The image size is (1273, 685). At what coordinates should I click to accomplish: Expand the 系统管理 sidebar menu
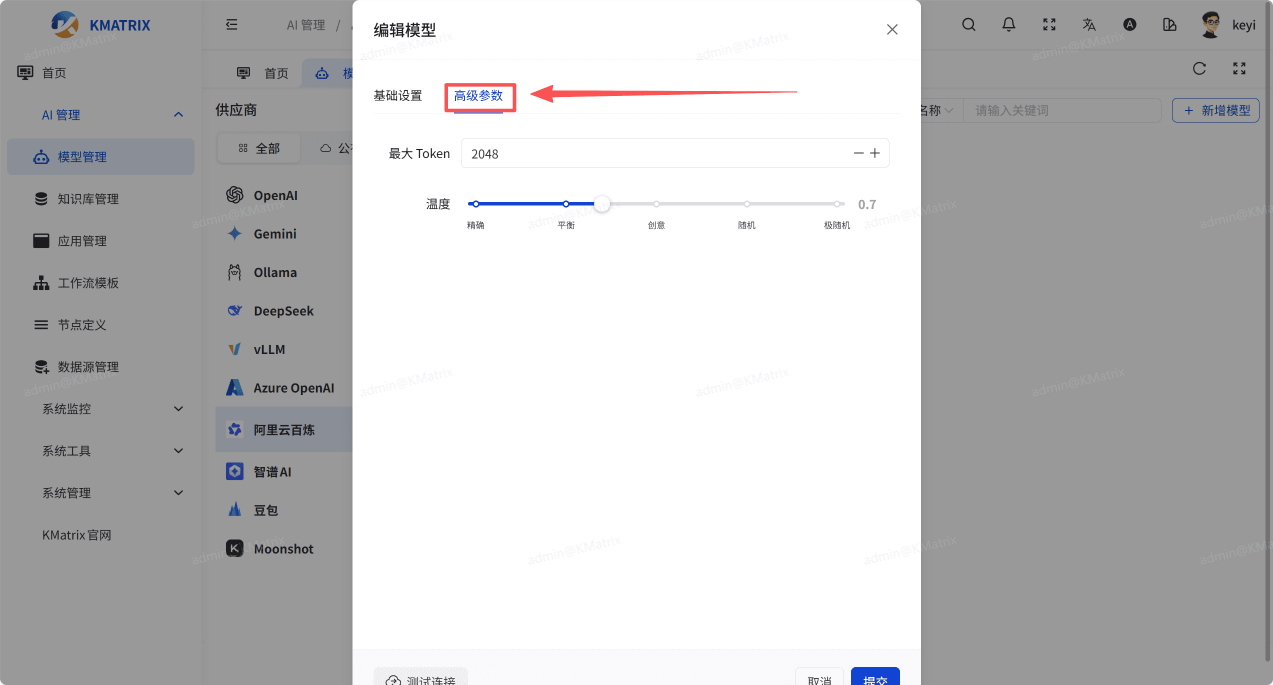pyautogui.click(x=178, y=493)
